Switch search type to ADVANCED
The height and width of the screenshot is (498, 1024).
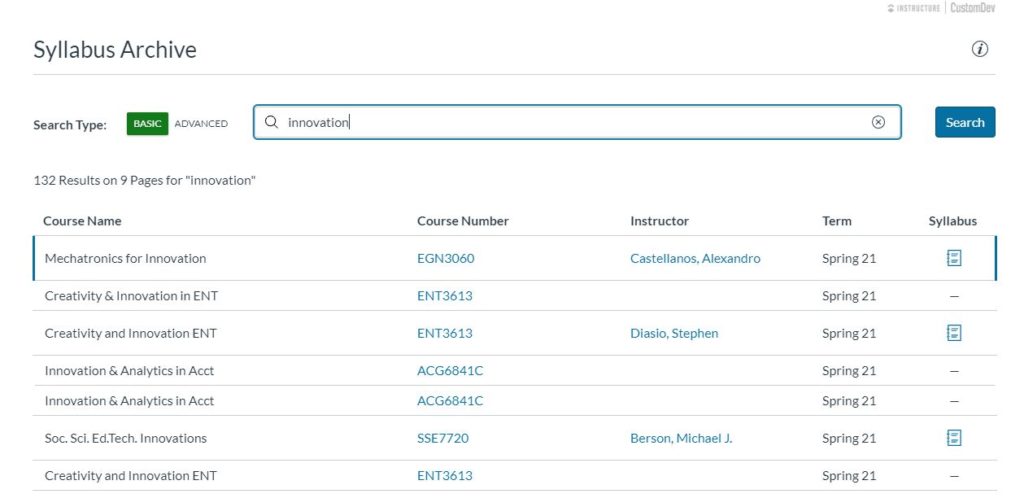coord(201,123)
